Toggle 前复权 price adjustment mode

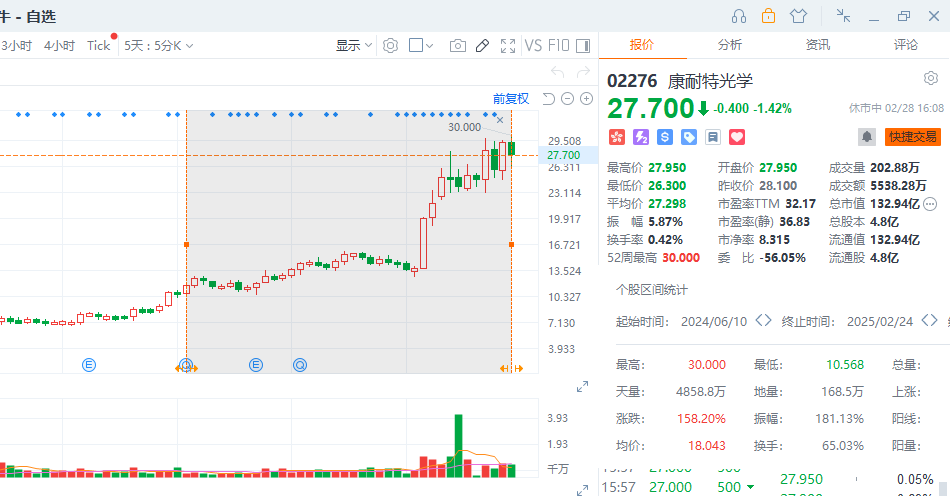(x=511, y=99)
